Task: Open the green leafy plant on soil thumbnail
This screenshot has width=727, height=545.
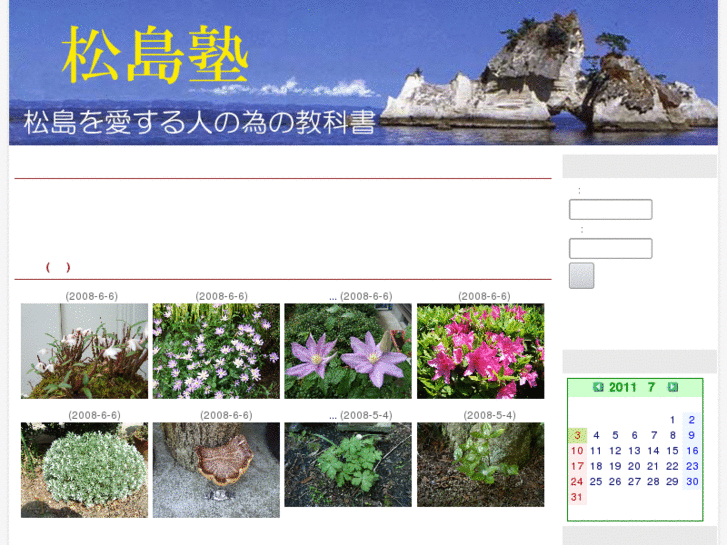Action: 348,464
